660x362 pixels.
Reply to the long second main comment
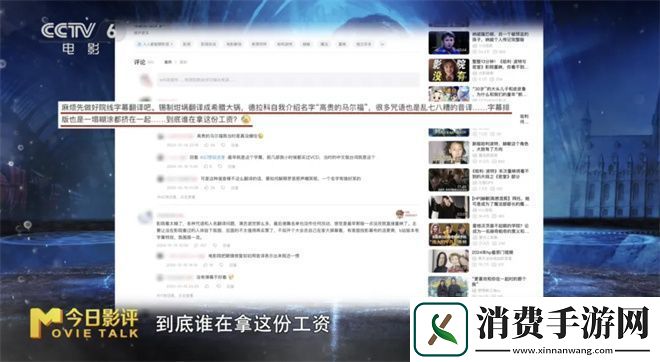tap(226, 245)
